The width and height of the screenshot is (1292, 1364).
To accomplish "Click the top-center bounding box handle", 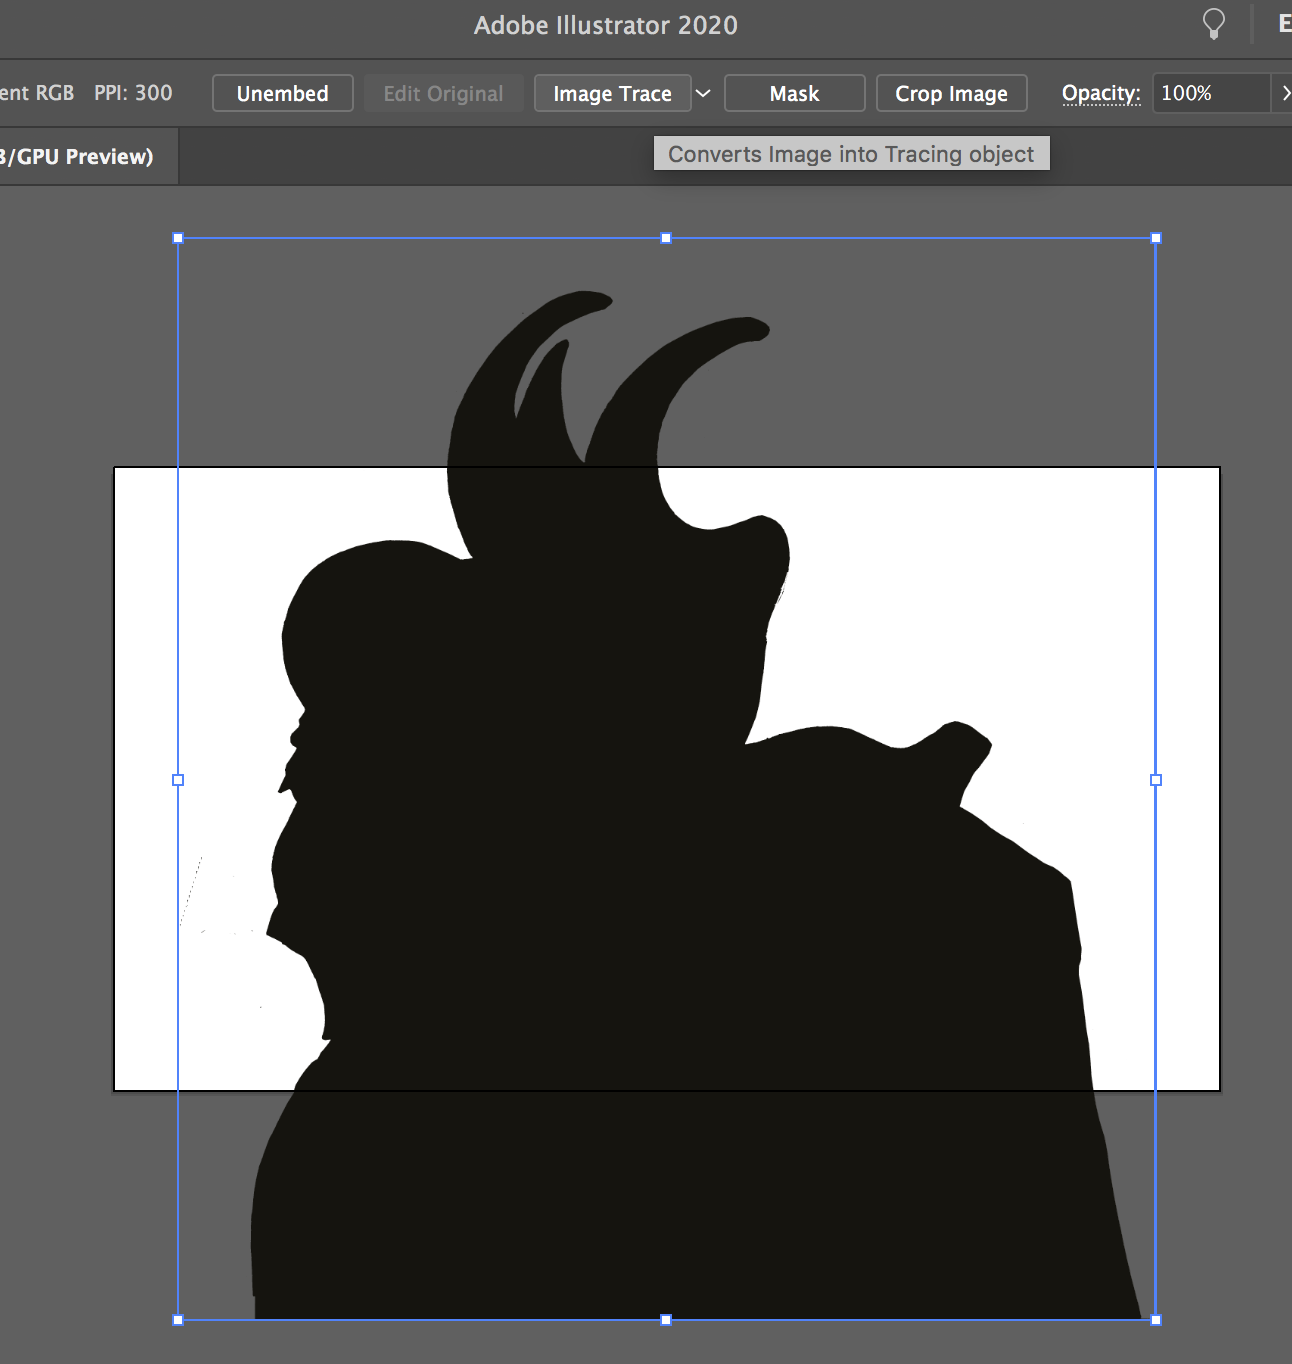I will tap(666, 238).
